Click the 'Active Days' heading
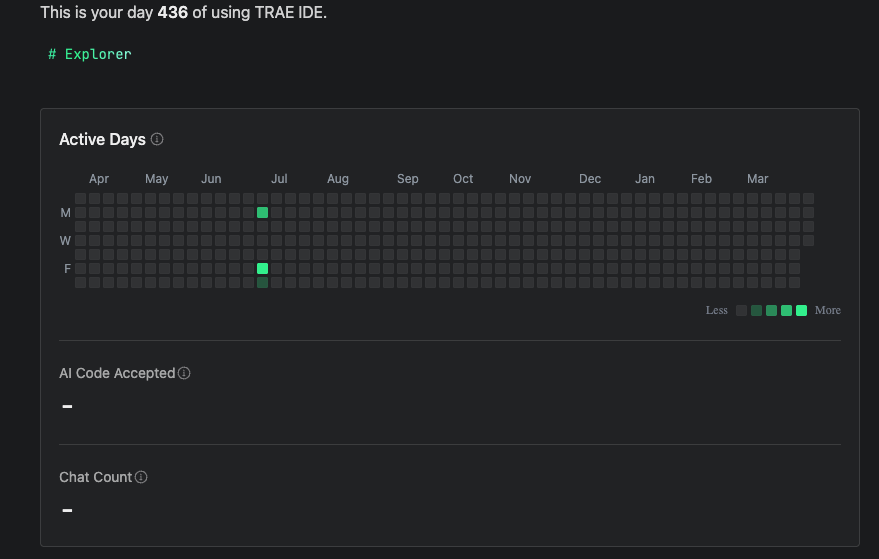879x559 pixels. coord(103,139)
